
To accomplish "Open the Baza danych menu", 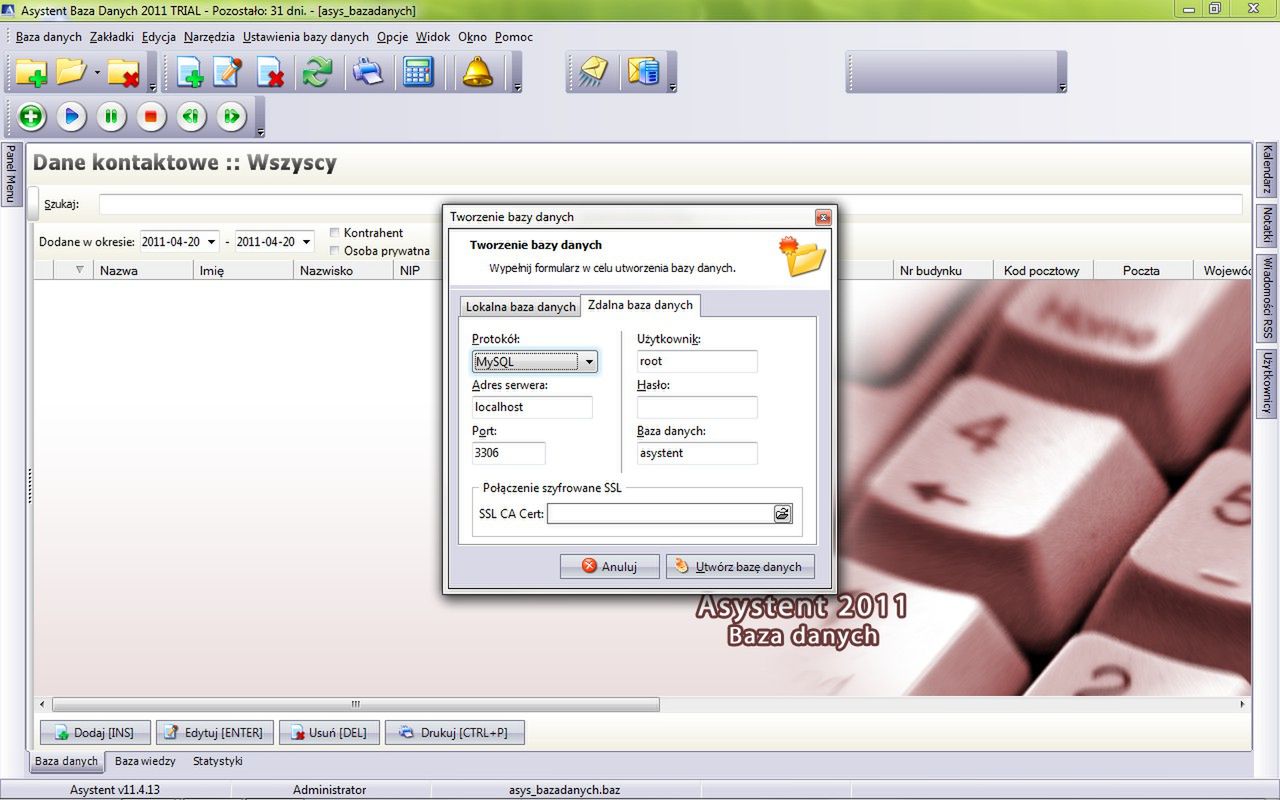I will 49,37.
